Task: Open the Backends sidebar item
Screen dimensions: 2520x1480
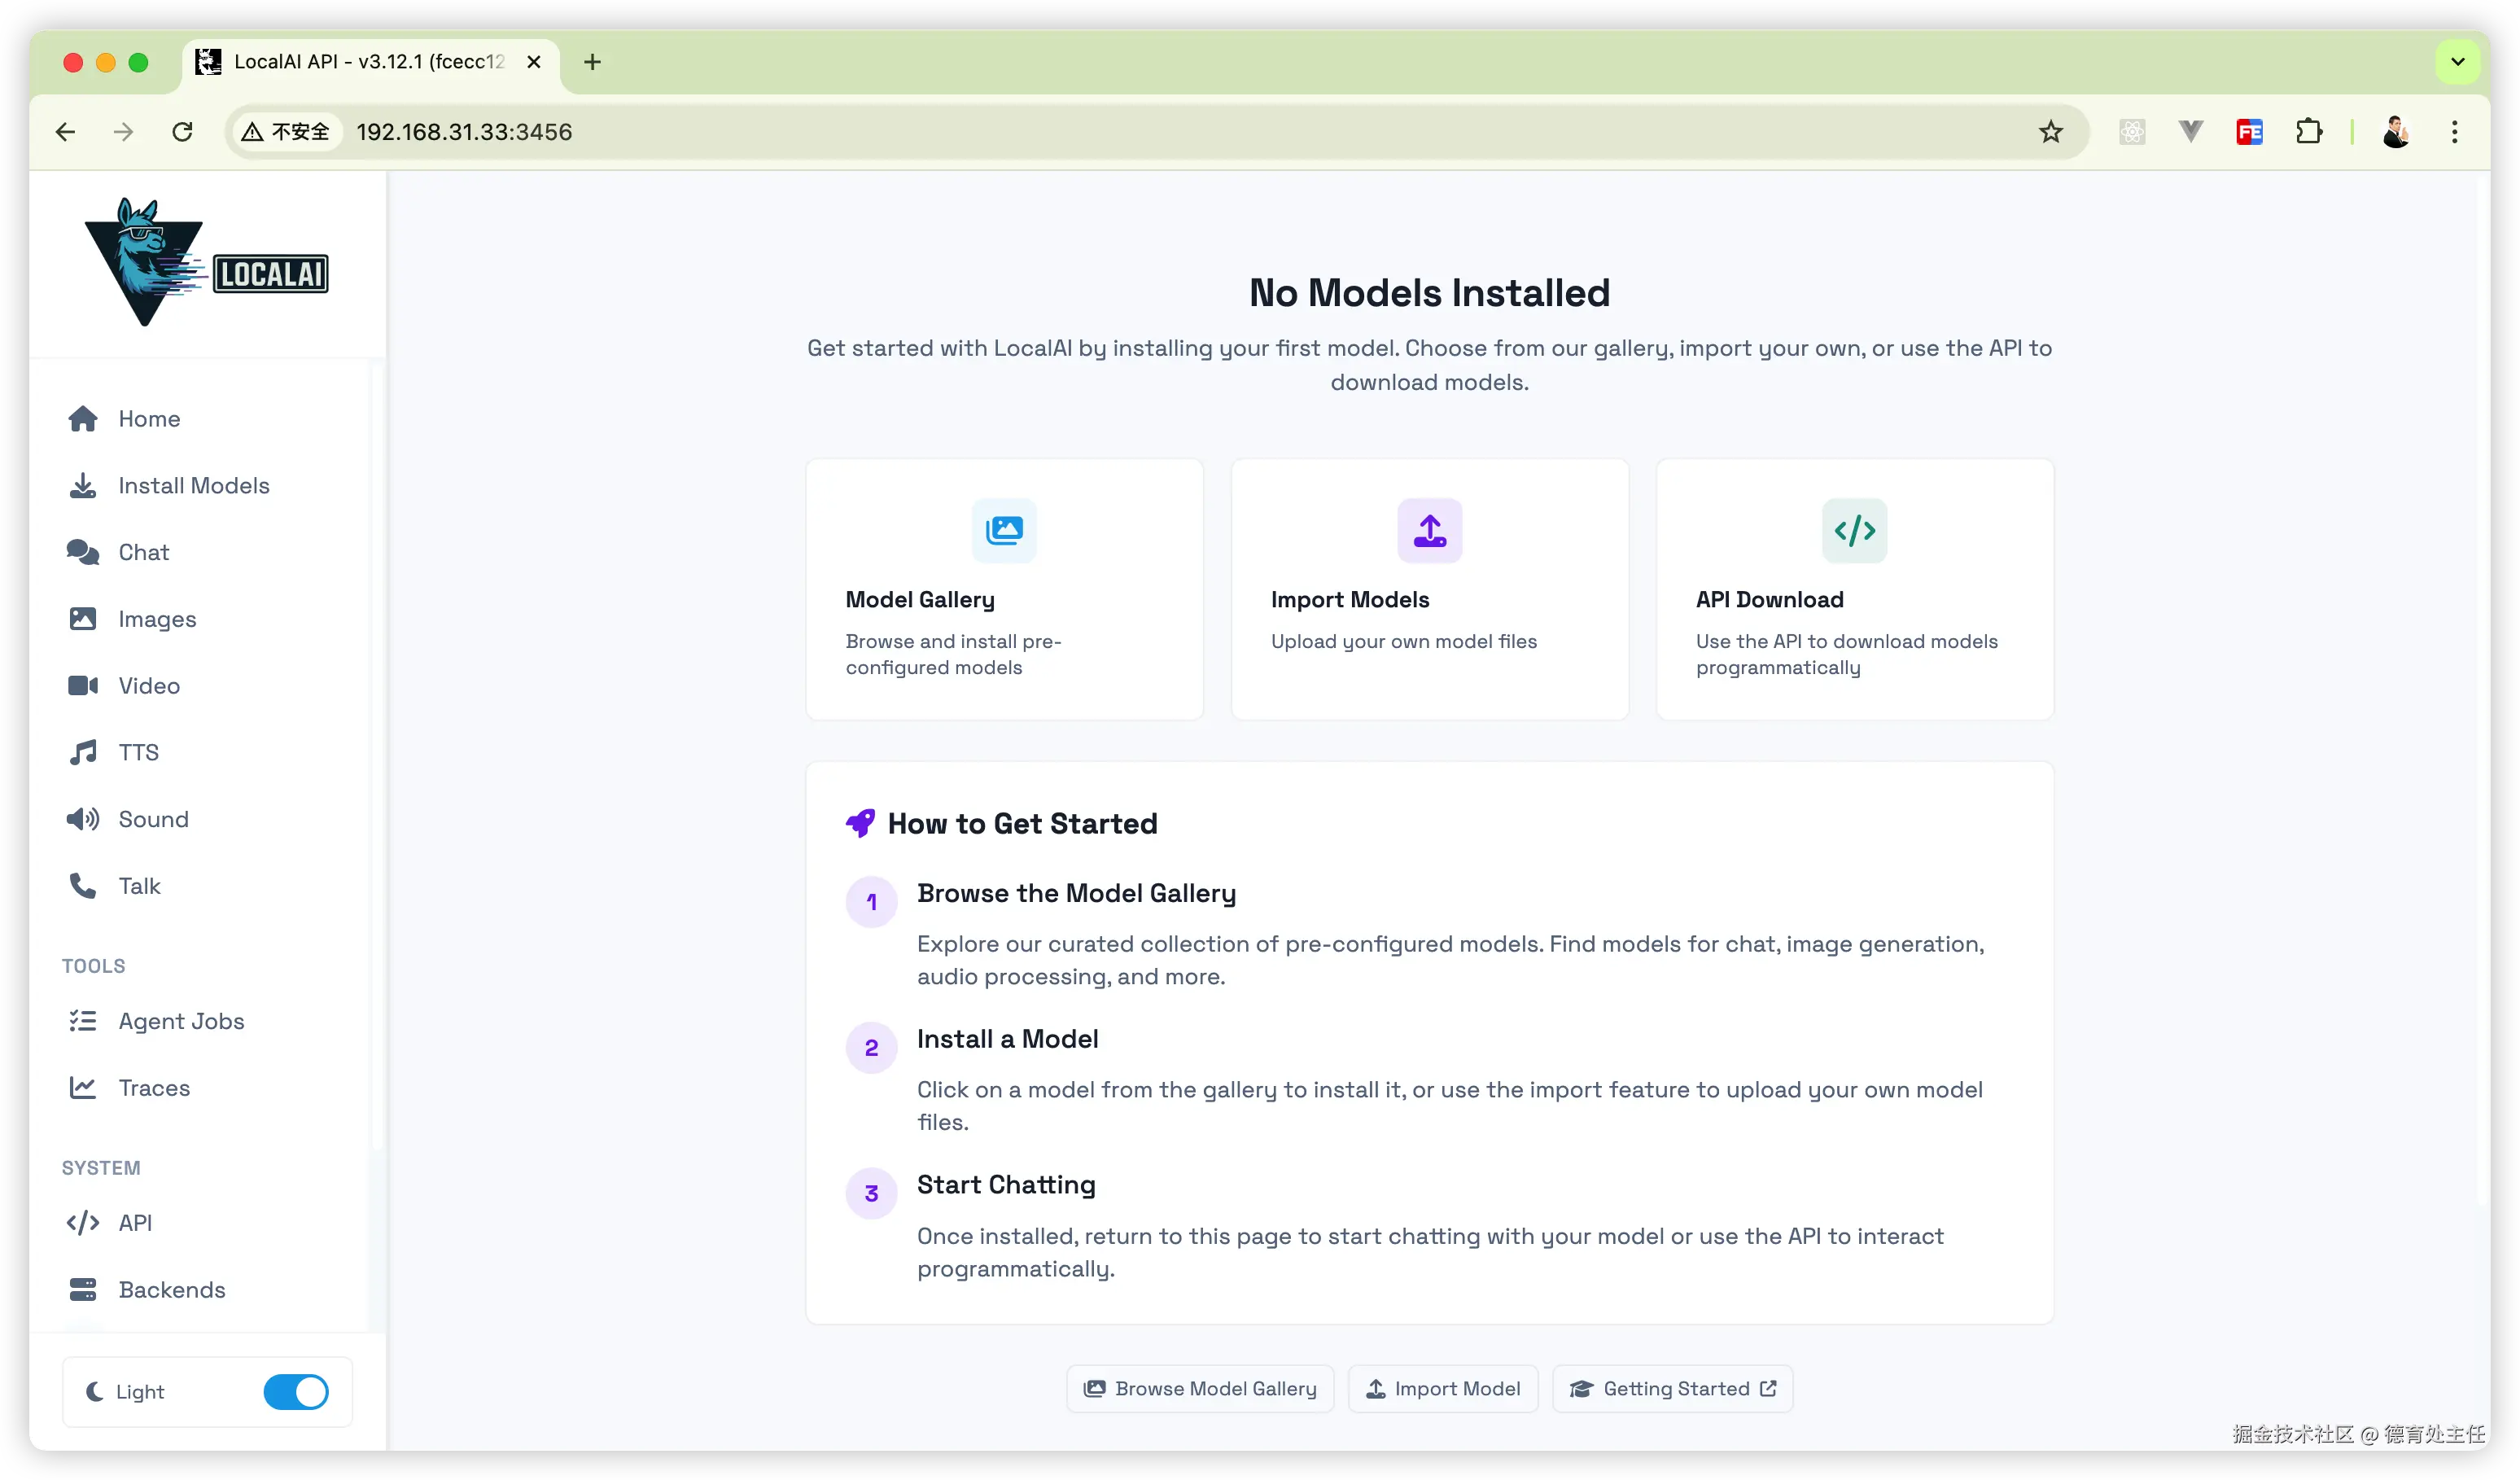Action: point(171,1289)
